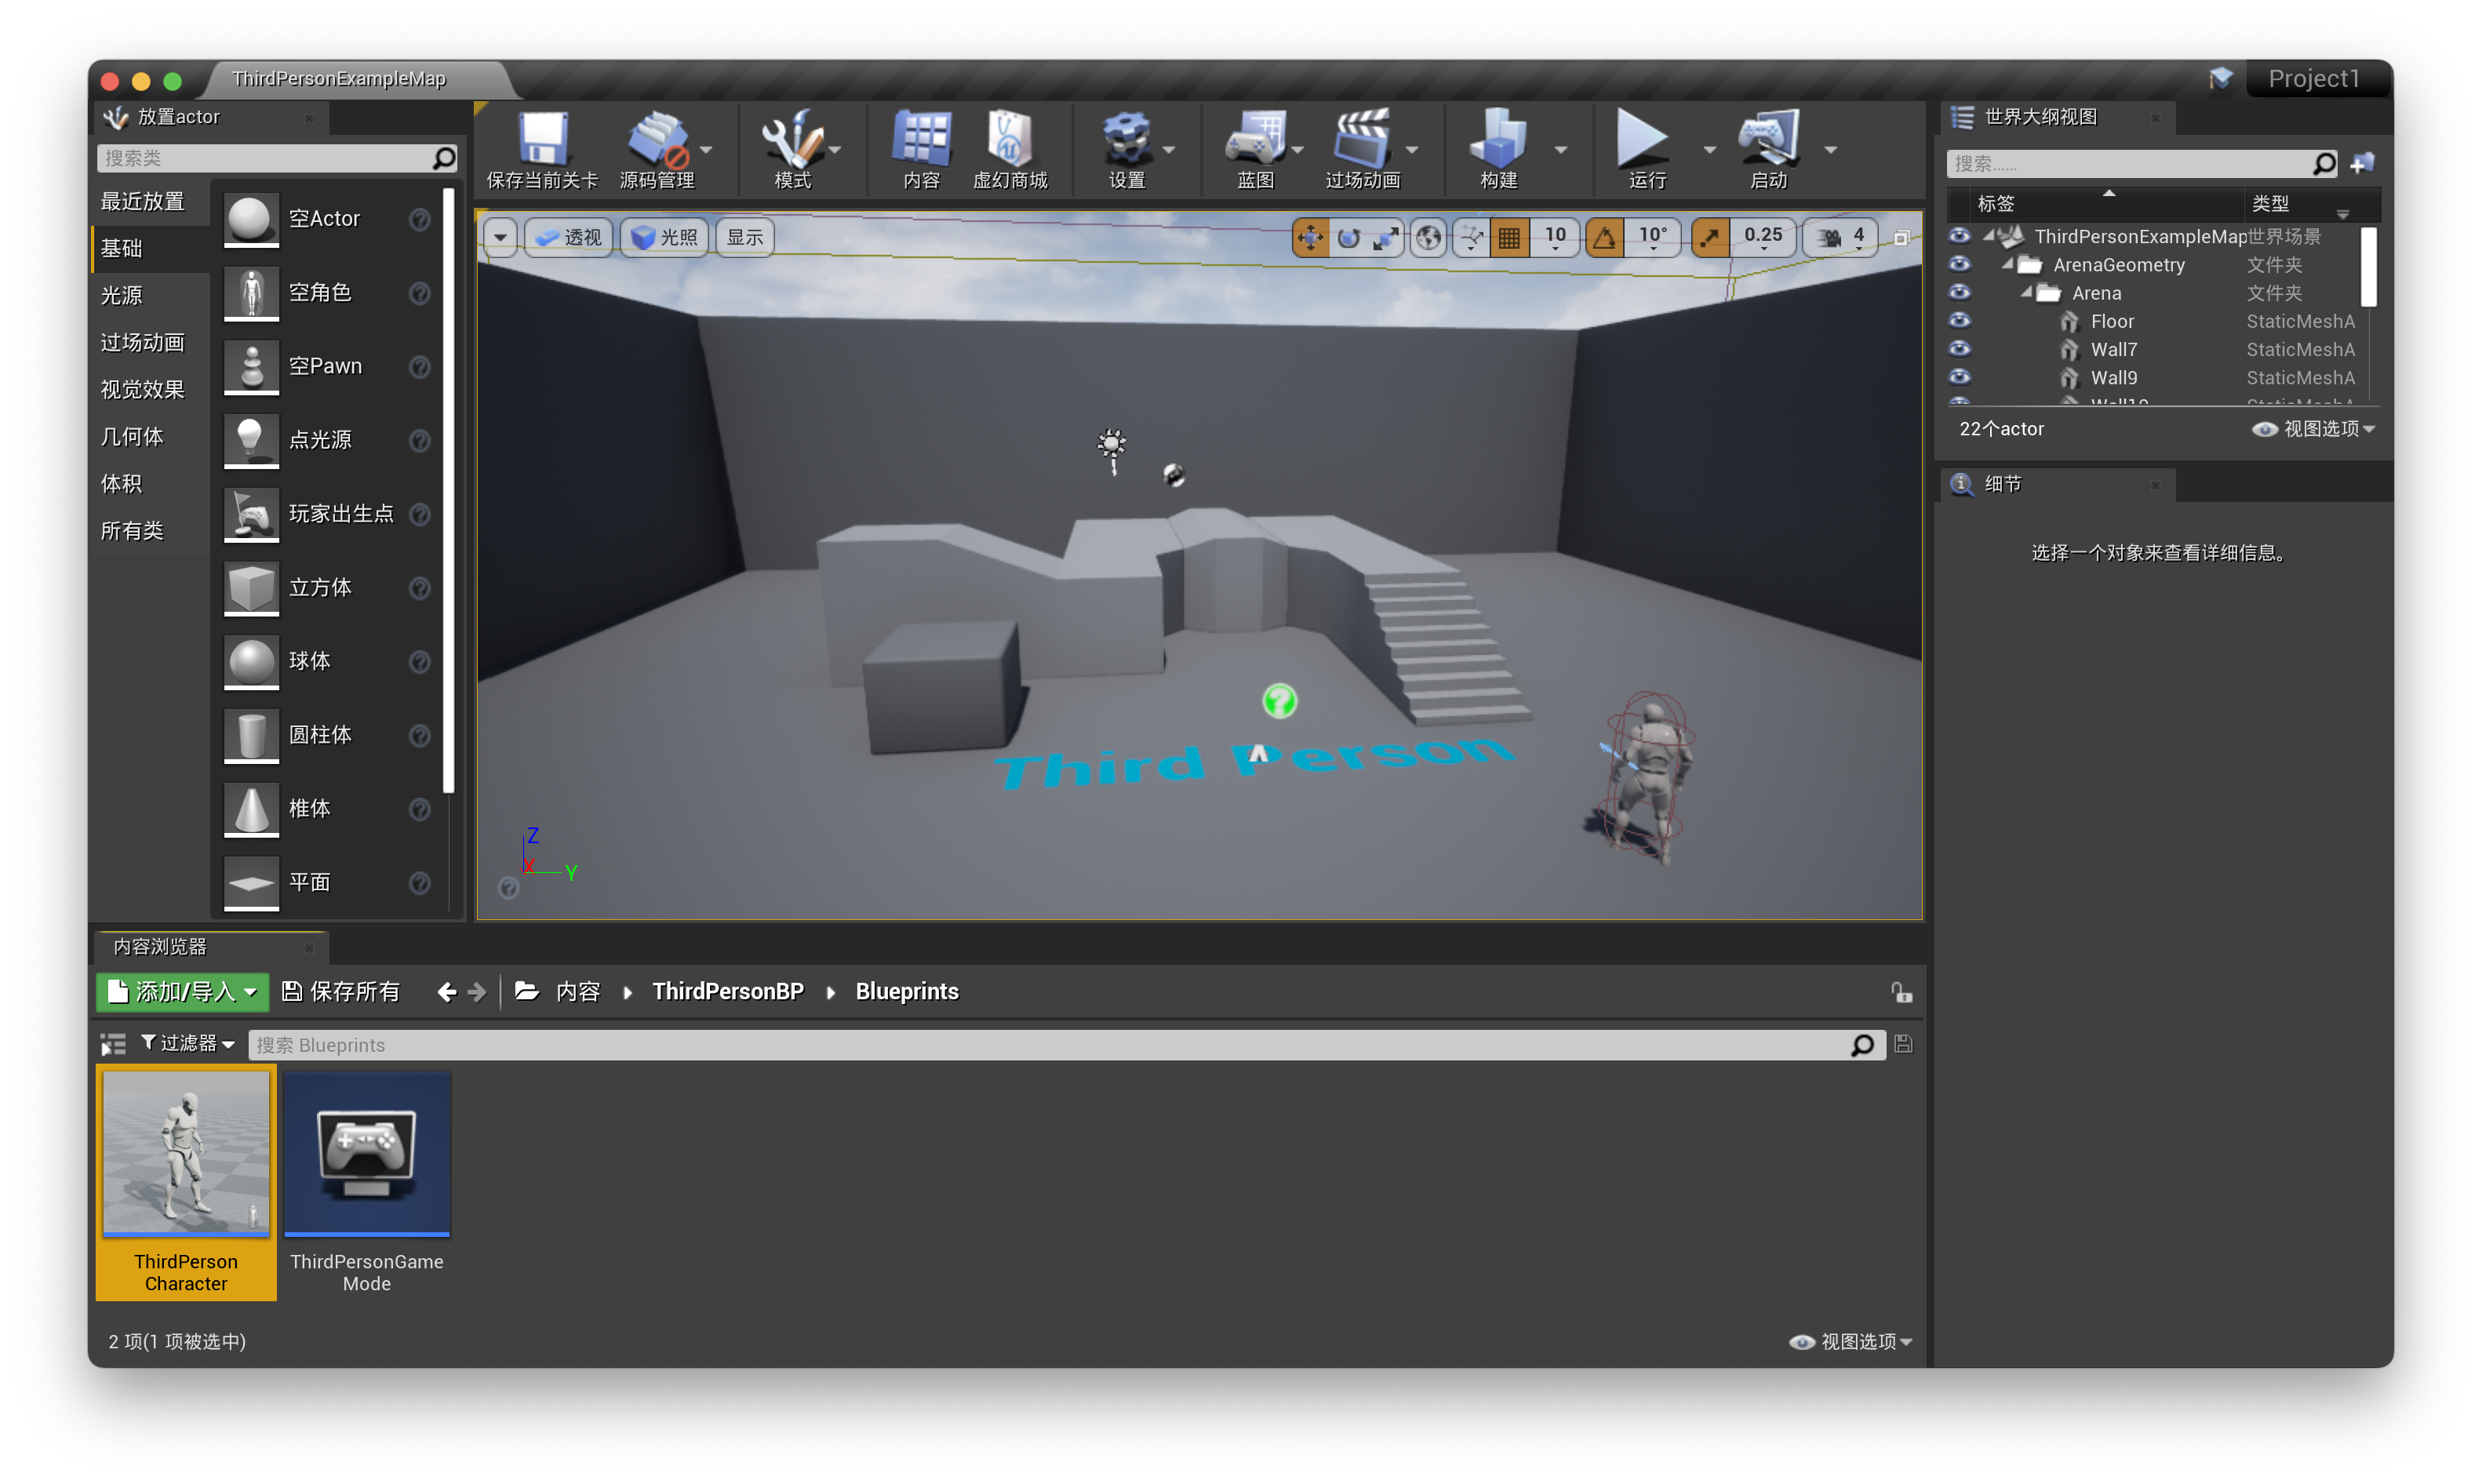The image size is (2482, 1484).
Task: Toggle surface snapping icon in viewport
Action: (1472, 238)
